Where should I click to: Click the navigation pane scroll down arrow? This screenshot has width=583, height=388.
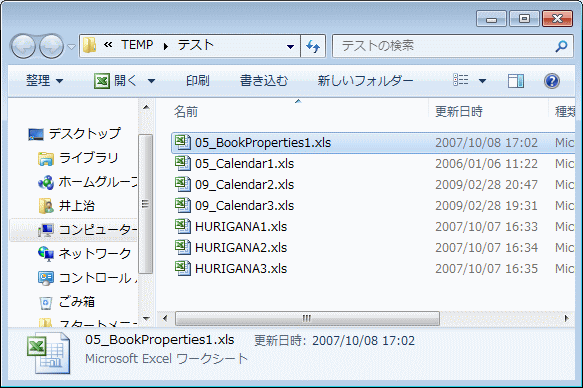click(x=146, y=319)
